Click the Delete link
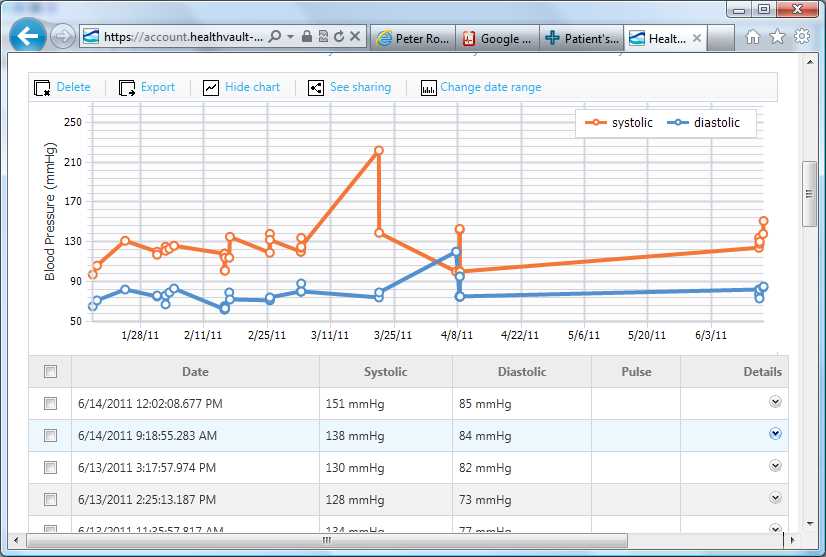The image size is (826, 557). click(x=73, y=87)
